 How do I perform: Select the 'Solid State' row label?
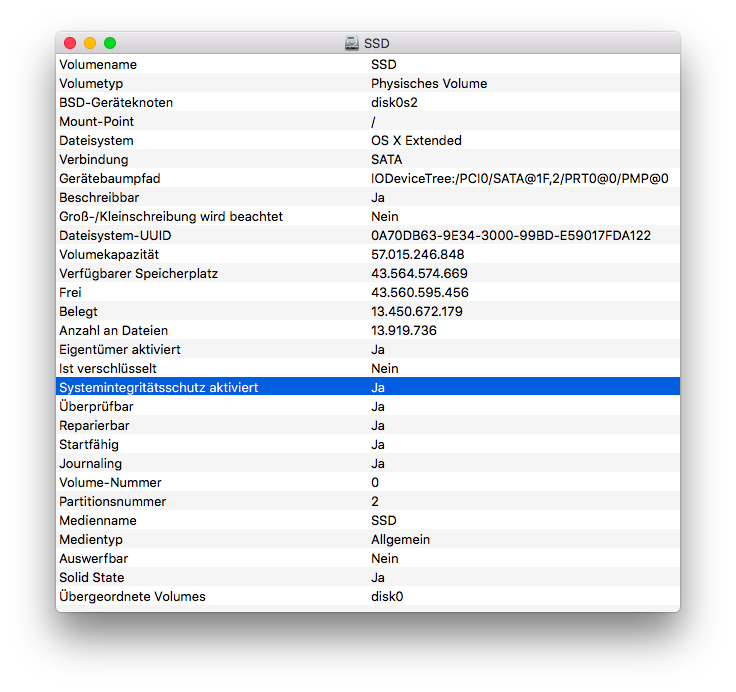pyautogui.click(x=92, y=578)
